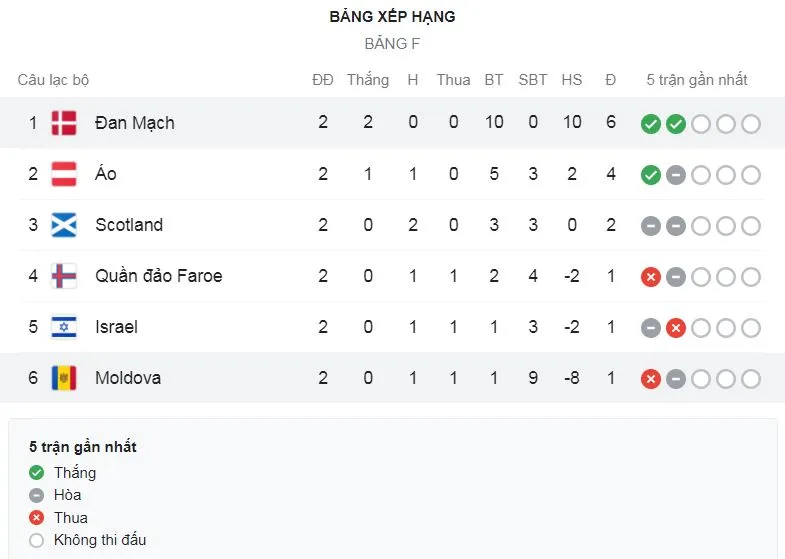
Task: Click the Israel flag icon
Action: [63, 327]
